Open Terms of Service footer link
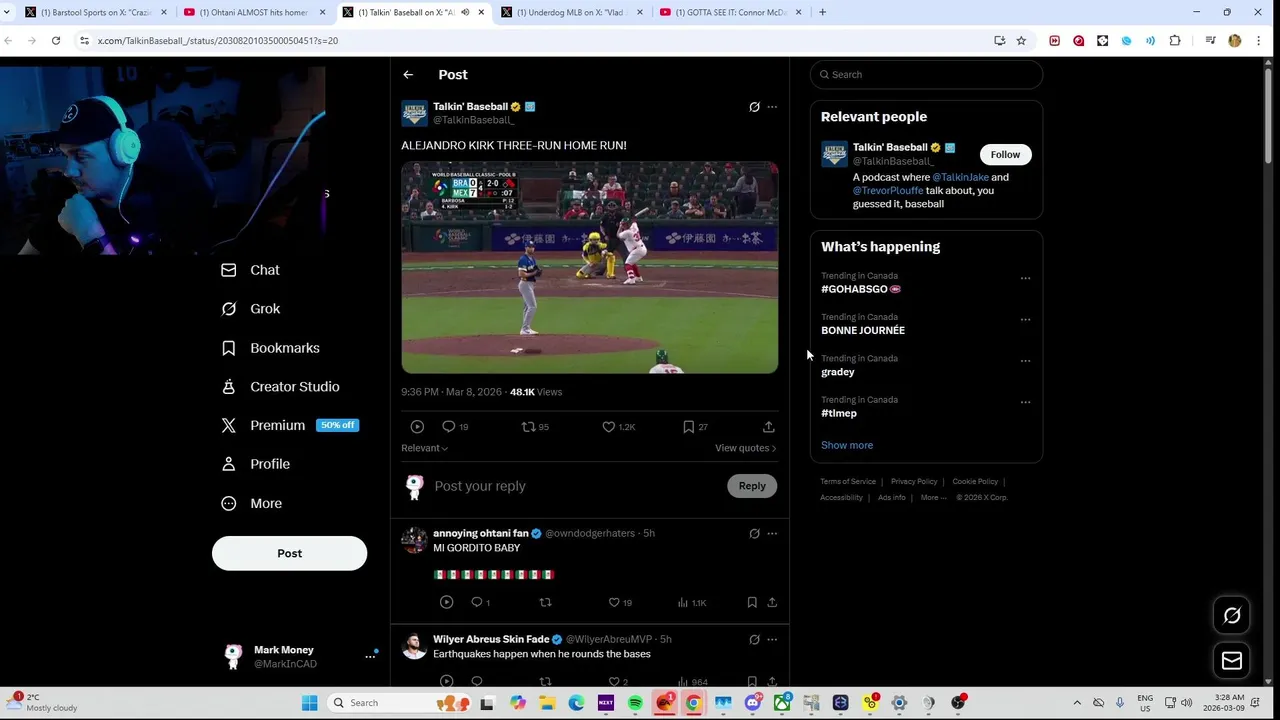The width and height of the screenshot is (1280, 720). 848,482
